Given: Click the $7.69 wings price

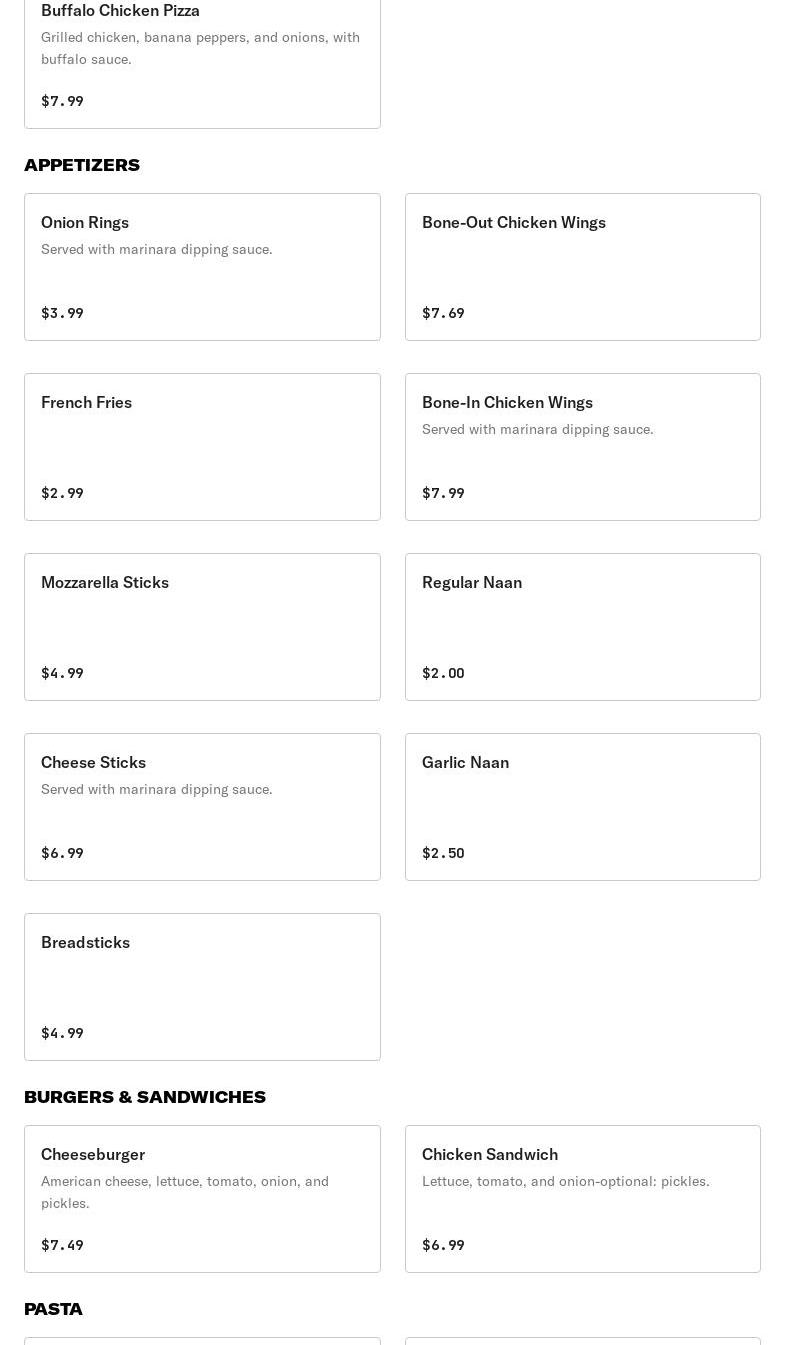Looking at the screenshot, I should (443, 313).
